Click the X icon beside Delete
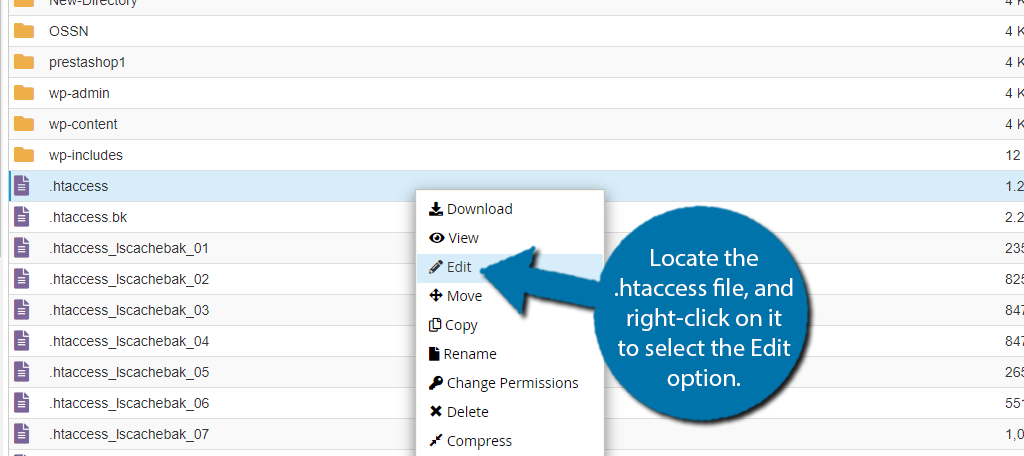This screenshot has height=456, width=1024. (x=436, y=412)
